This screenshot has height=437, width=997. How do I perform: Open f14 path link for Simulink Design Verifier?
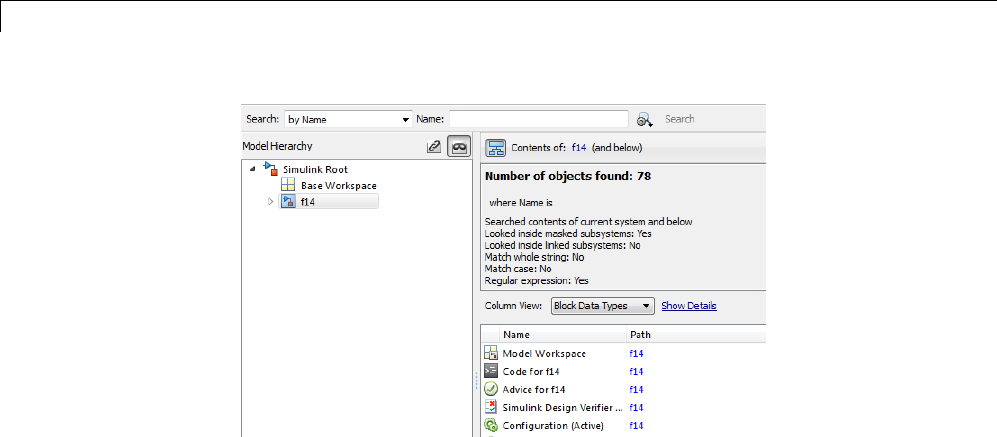(636, 408)
